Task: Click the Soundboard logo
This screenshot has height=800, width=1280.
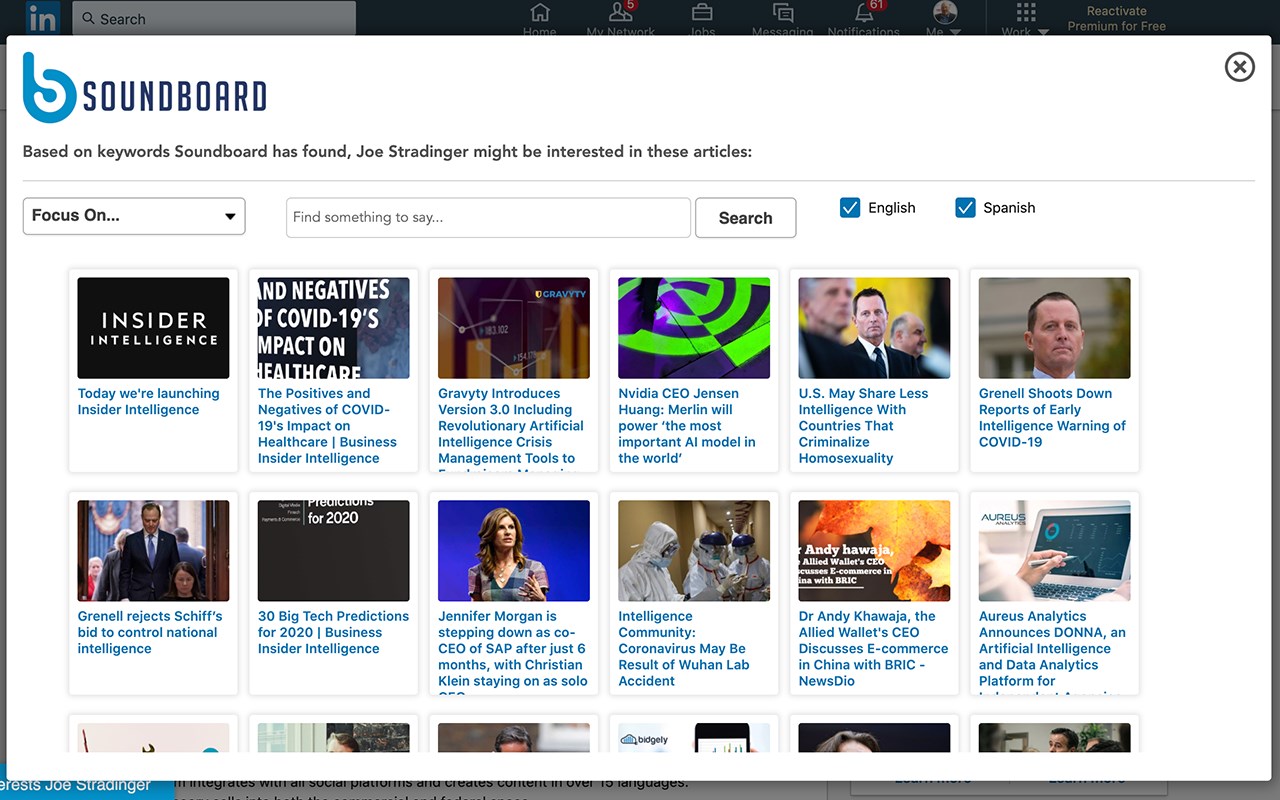Action: pyautogui.click(x=145, y=88)
